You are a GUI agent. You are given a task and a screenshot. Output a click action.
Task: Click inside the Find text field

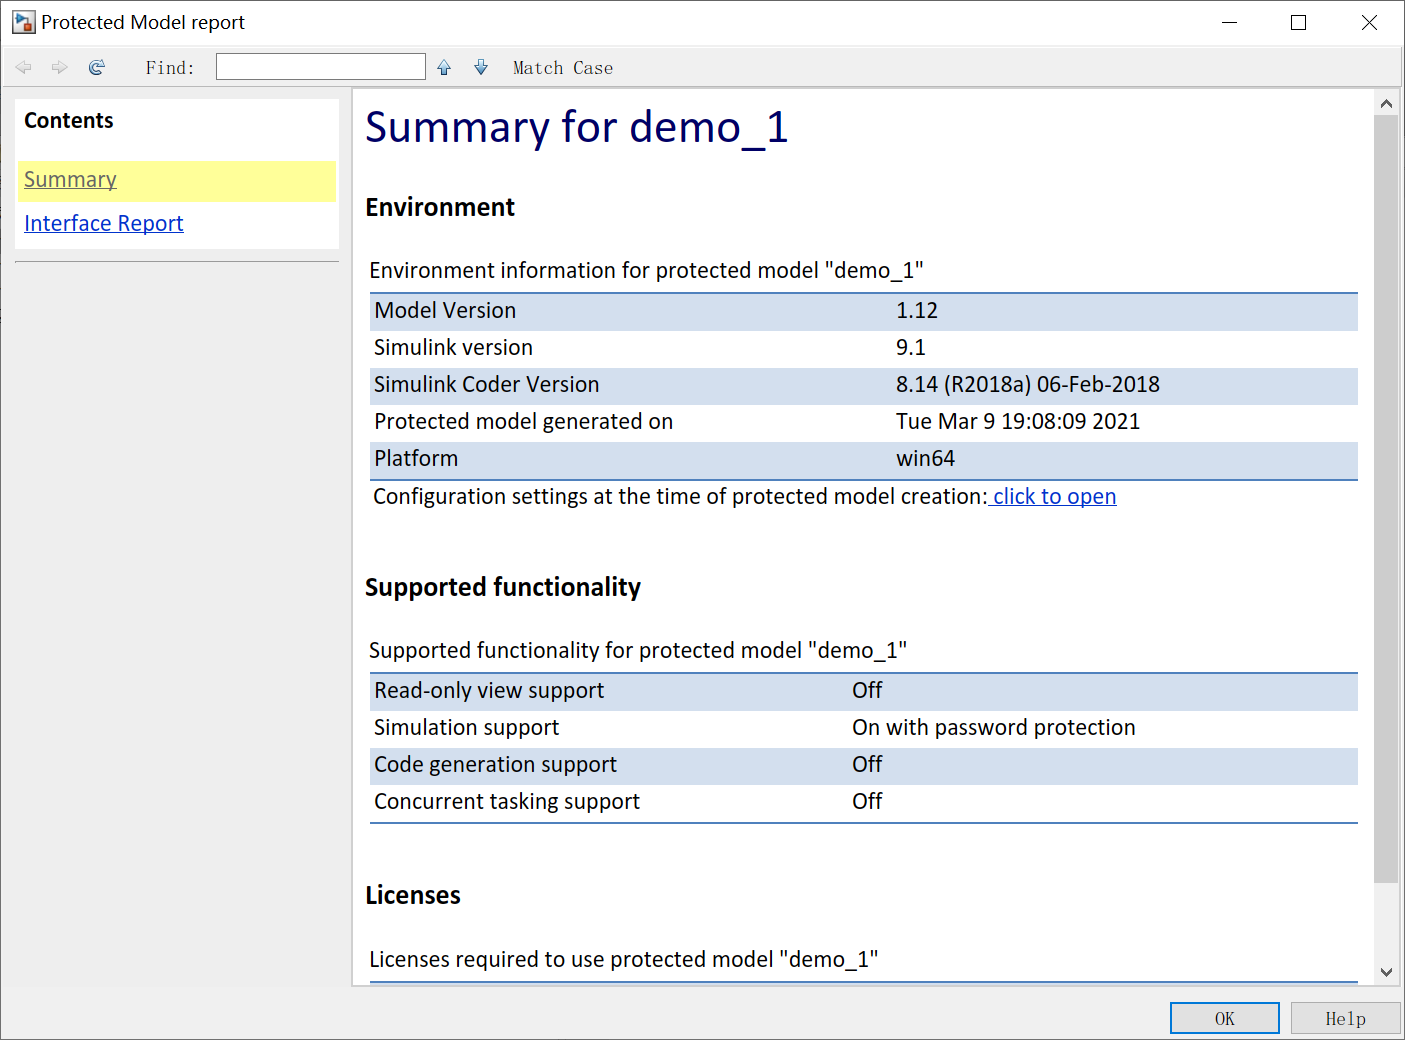320,67
